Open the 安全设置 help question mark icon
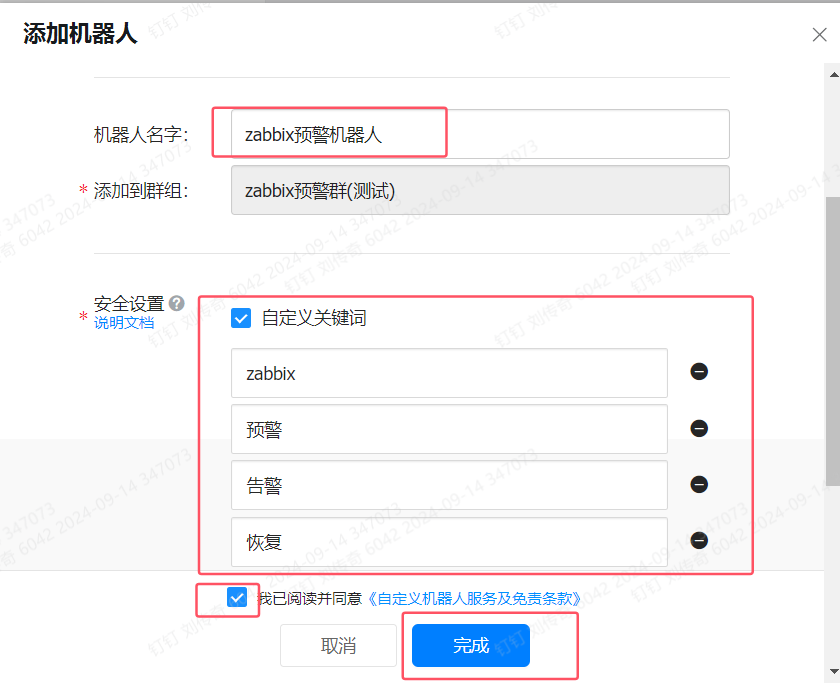Image resolution: width=840 pixels, height=684 pixels. [x=177, y=303]
